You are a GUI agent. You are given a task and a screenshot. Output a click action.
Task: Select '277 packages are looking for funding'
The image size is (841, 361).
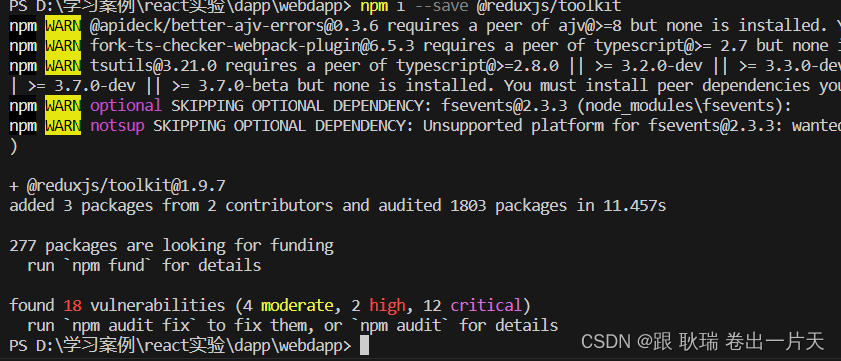point(172,246)
